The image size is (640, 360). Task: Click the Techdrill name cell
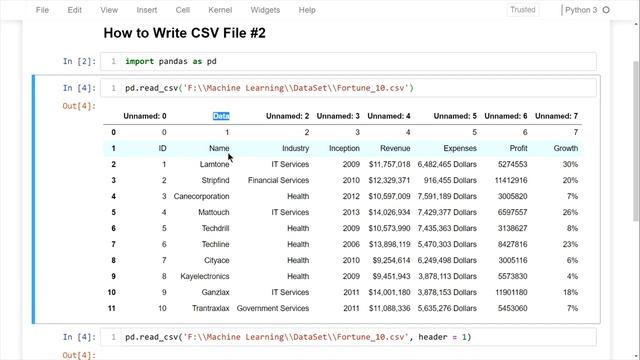[x=215, y=228]
